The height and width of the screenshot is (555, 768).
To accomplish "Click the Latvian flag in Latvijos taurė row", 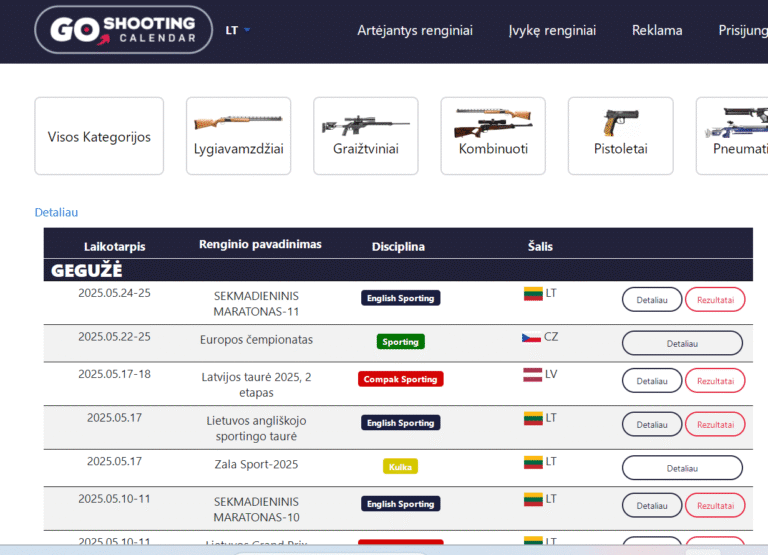I will click(x=533, y=375).
